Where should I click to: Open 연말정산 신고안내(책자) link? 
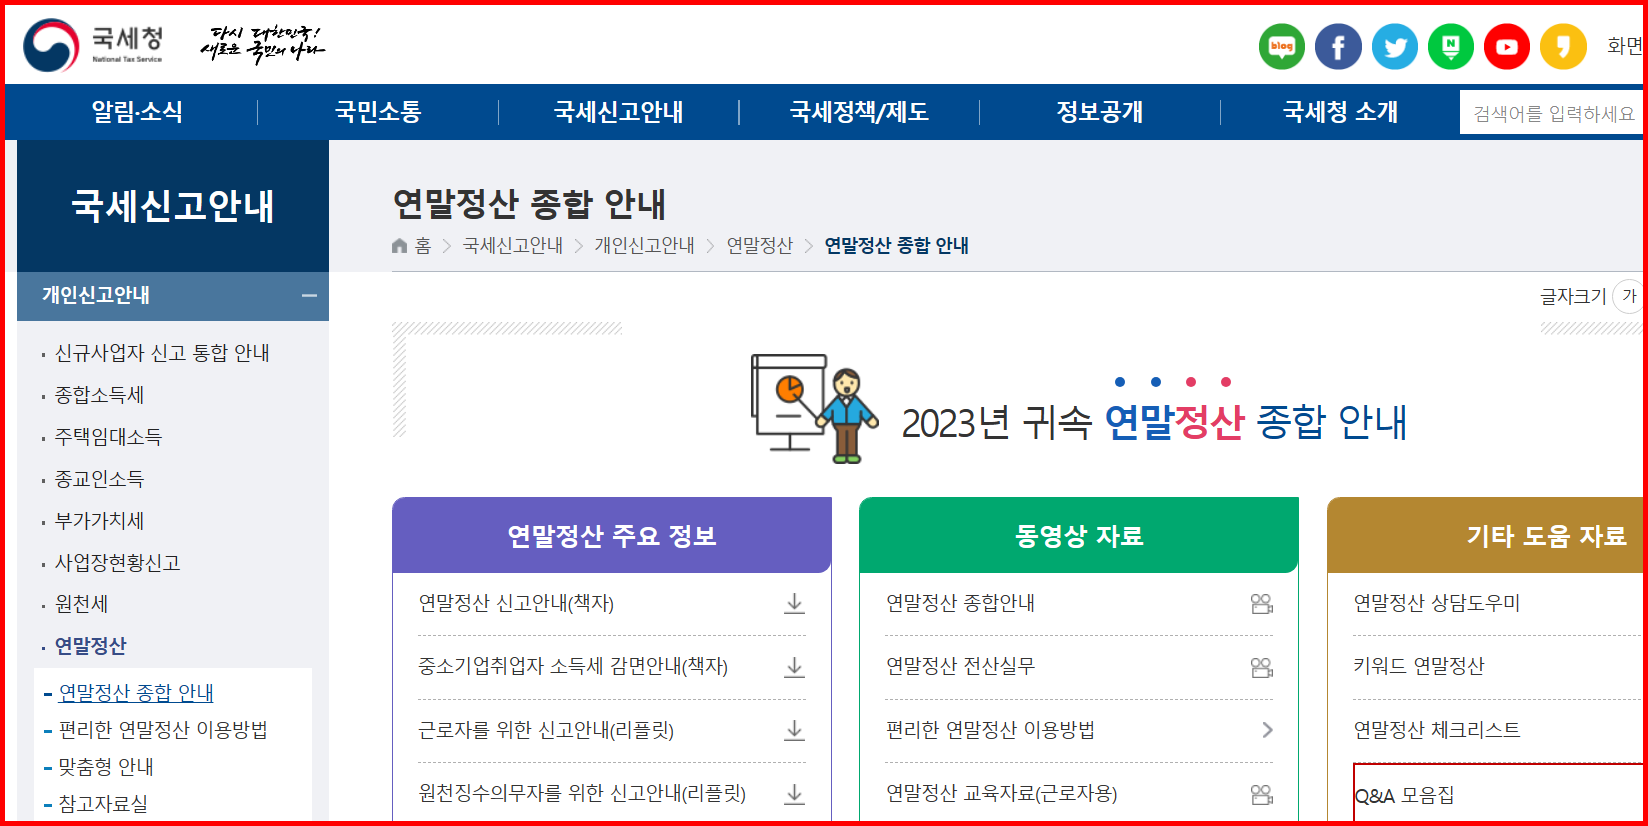coord(516,603)
